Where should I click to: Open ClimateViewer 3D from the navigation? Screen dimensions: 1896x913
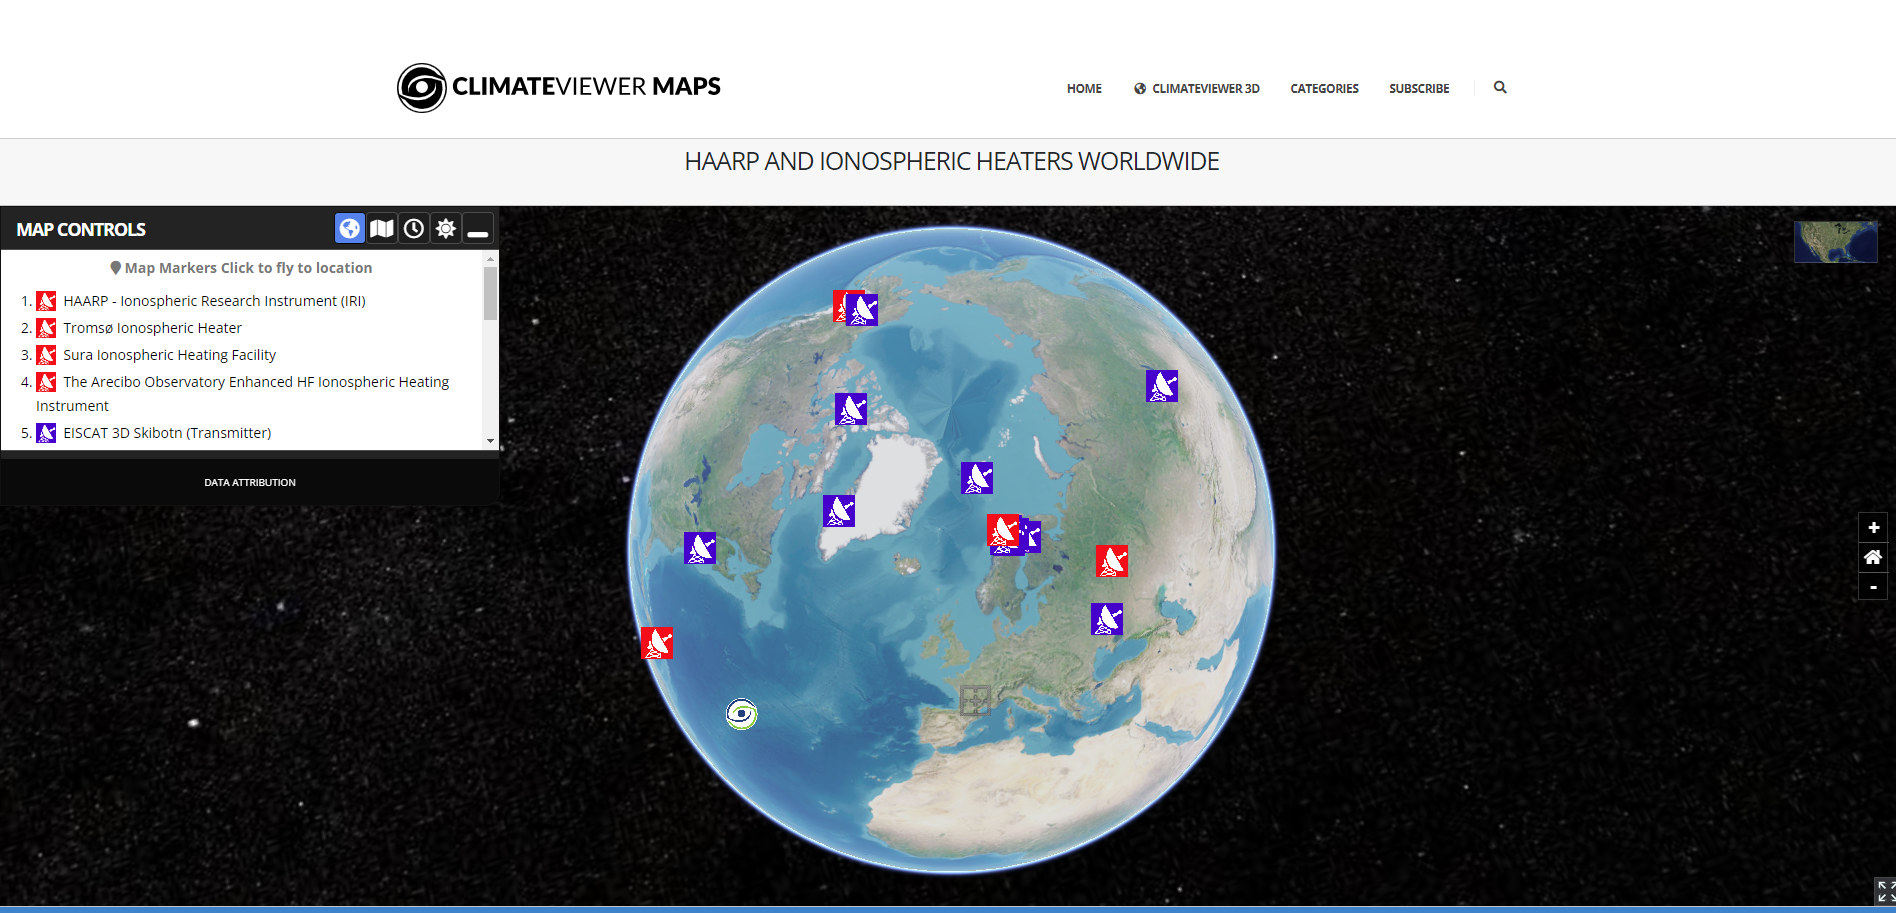pyautogui.click(x=1197, y=89)
